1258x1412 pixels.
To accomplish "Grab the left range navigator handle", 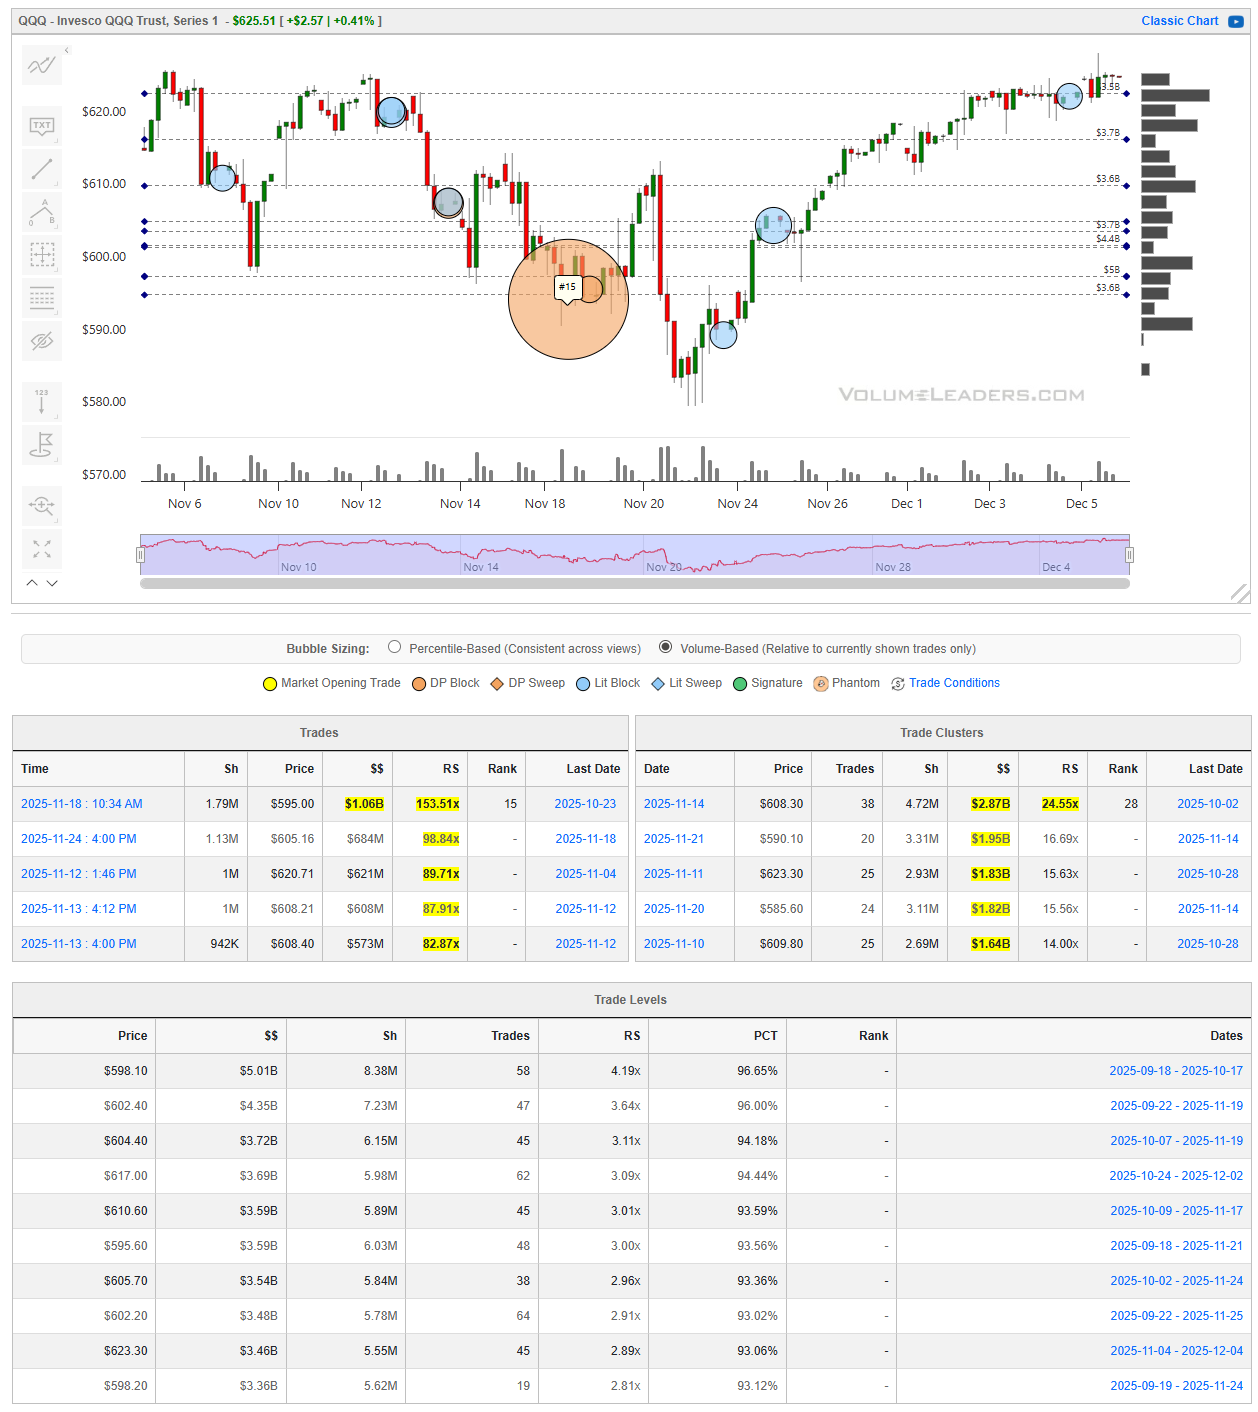I will point(140,555).
